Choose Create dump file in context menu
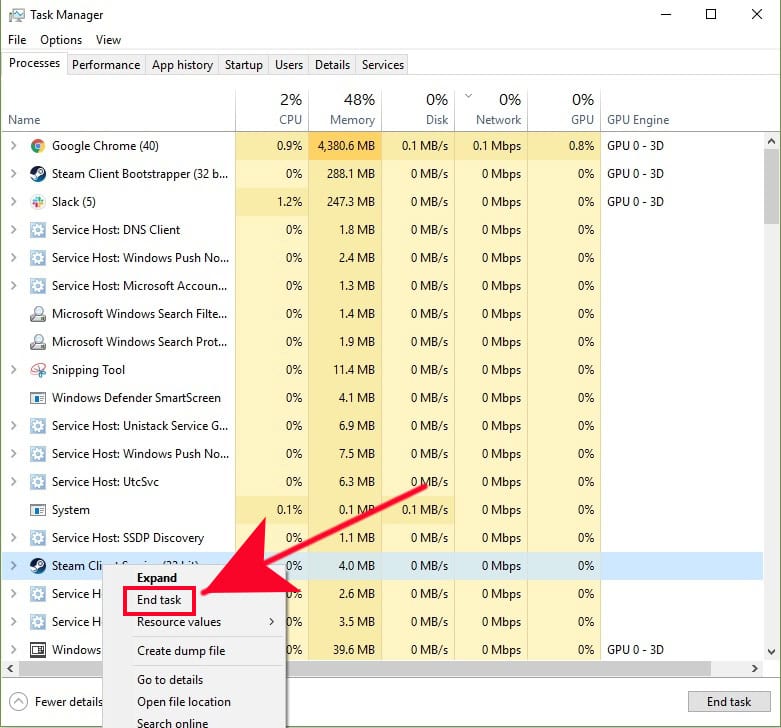 pyautogui.click(x=181, y=651)
